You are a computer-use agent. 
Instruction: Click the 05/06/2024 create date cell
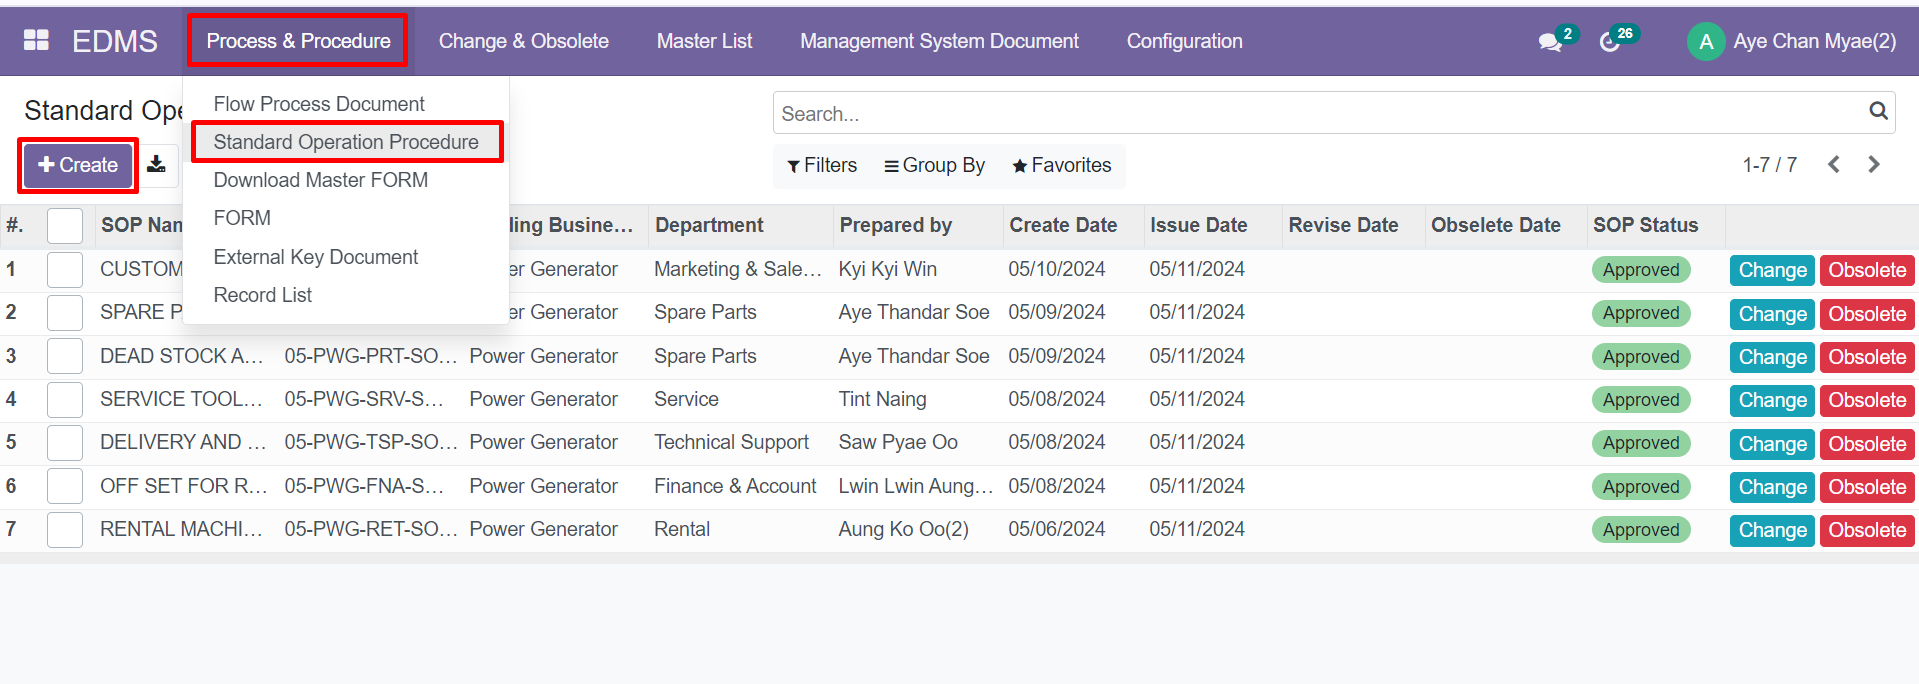[x=1057, y=529]
